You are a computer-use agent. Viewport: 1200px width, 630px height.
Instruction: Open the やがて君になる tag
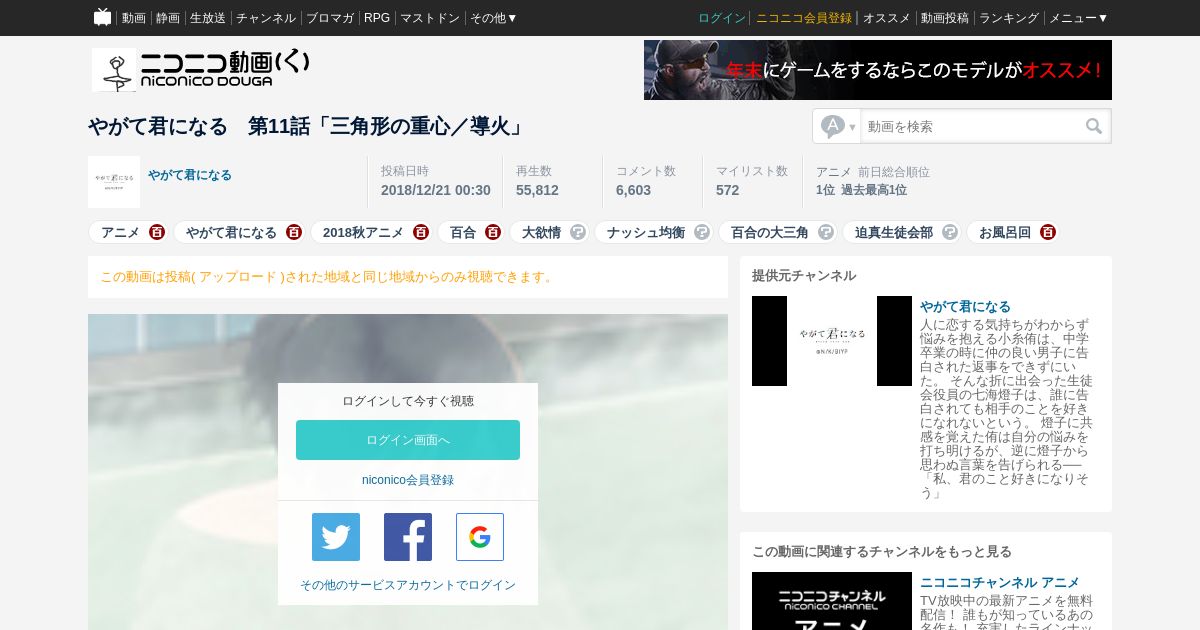[x=231, y=232]
